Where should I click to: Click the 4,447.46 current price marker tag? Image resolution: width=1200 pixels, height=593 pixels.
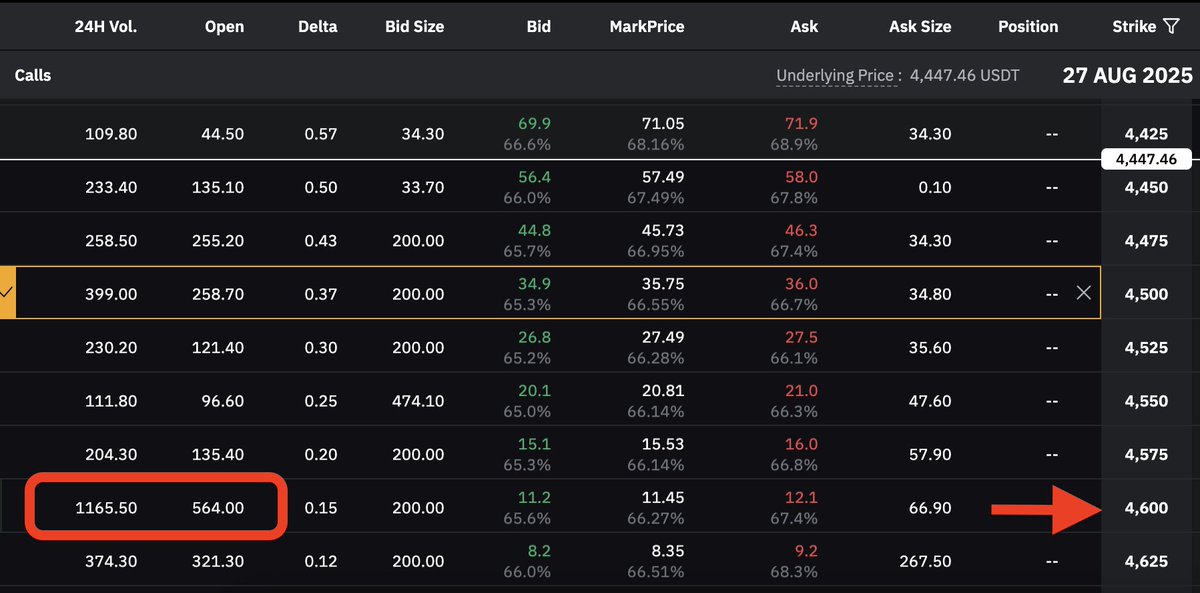[x=1146, y=159]
